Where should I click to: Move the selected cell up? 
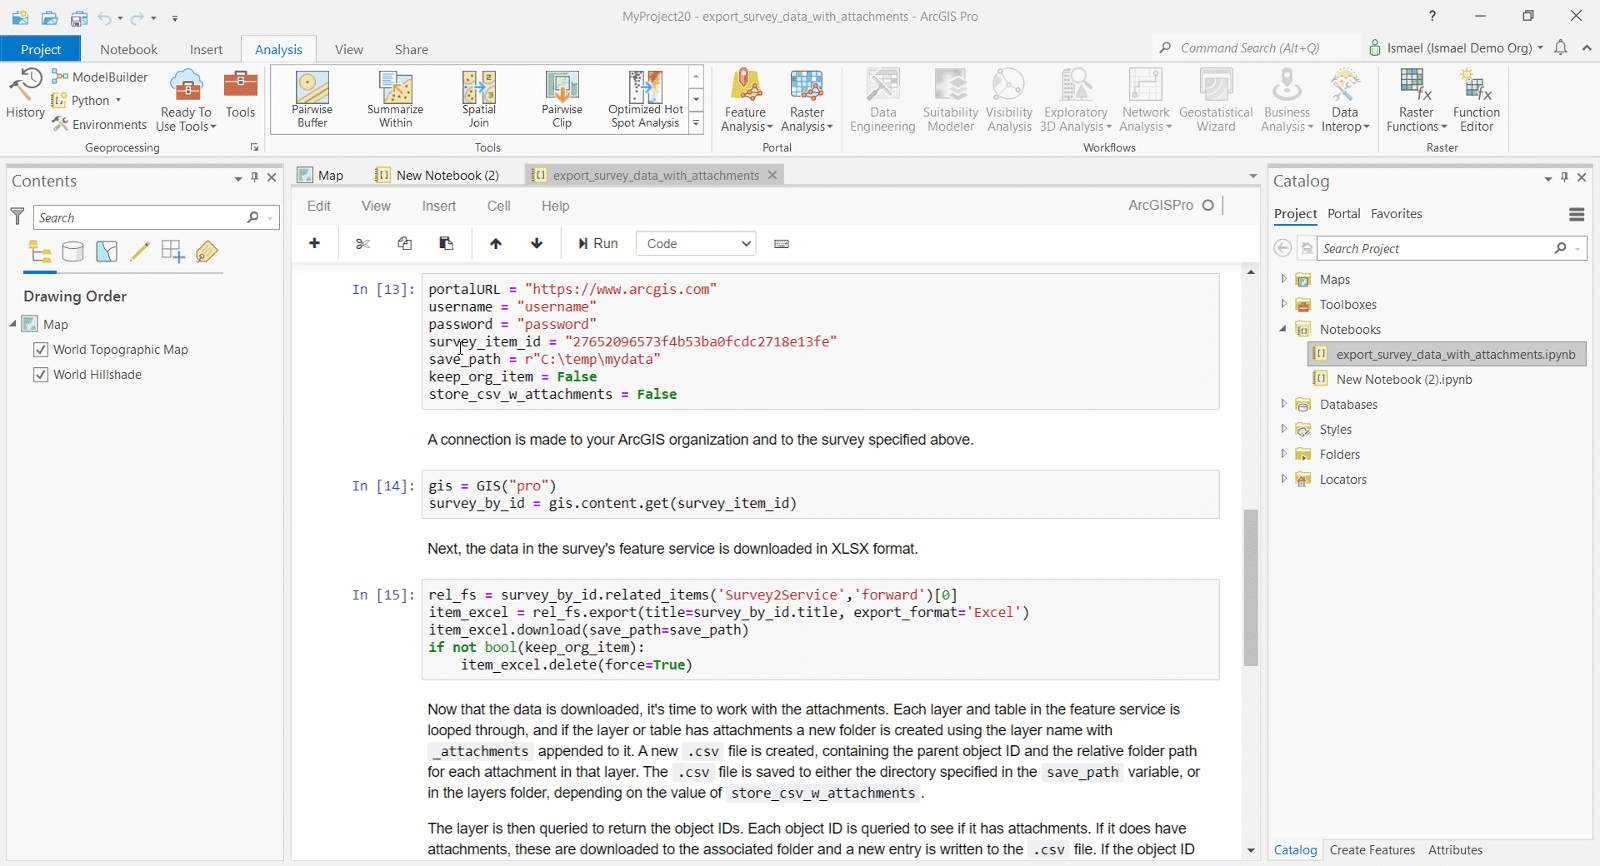(x=496, y=243)
